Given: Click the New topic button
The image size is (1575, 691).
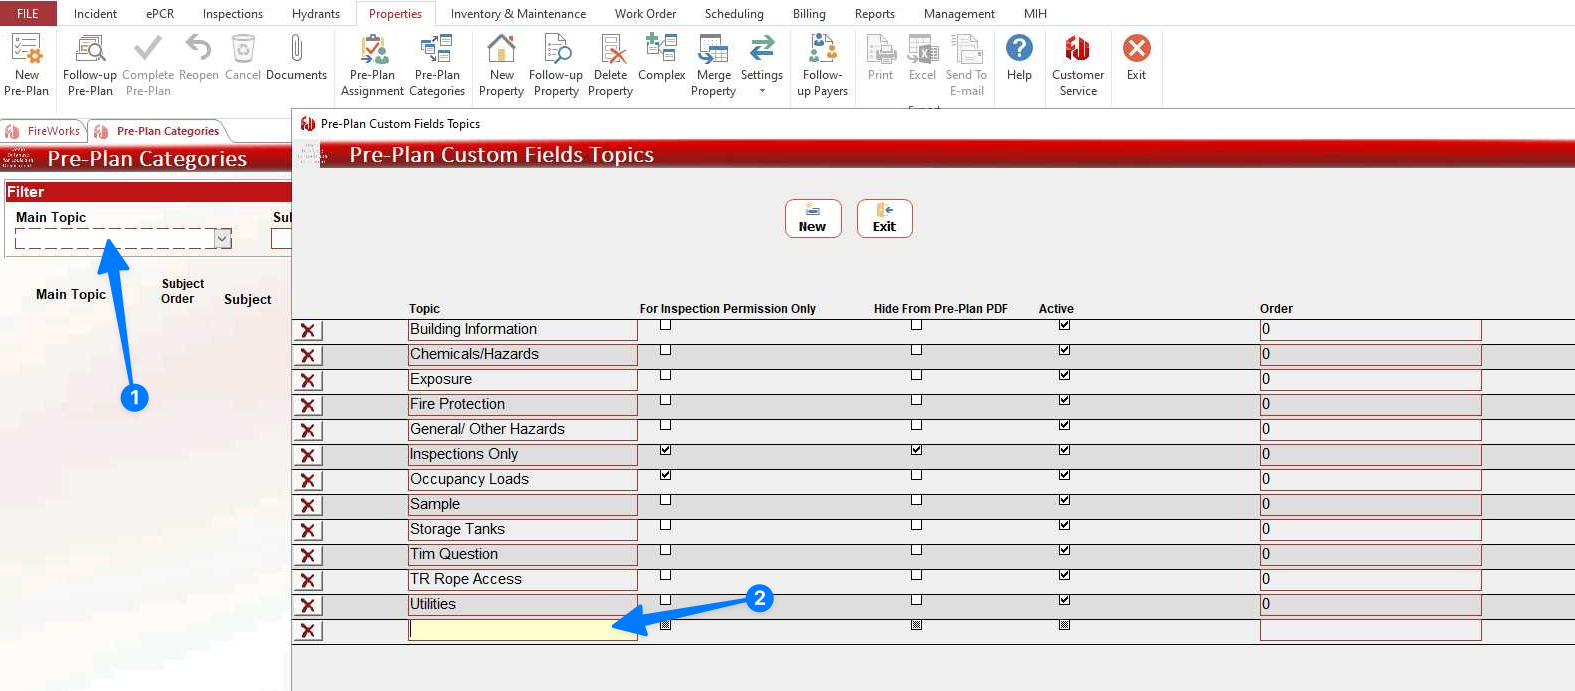Looking at the screenshot, I should coord(813,218).
